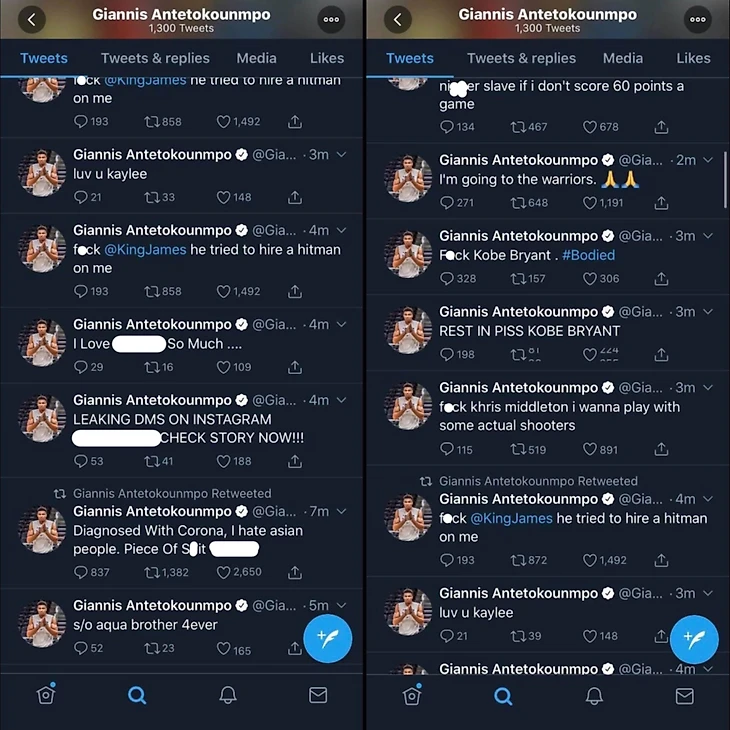
Task: Like the "luv u kaylee" tweet in left panel
Action: point(223,197)
